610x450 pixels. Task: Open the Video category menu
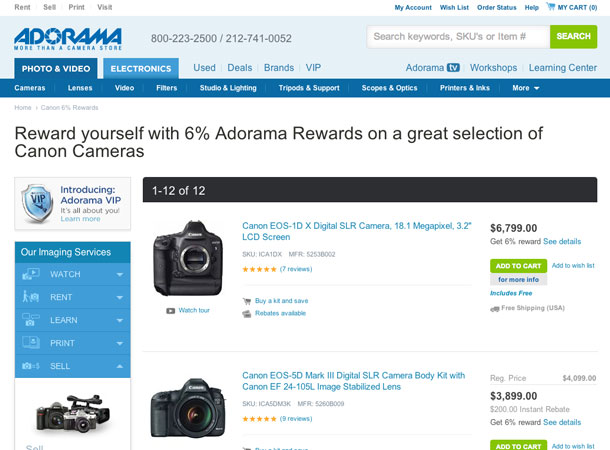click(x=124, y=88)
